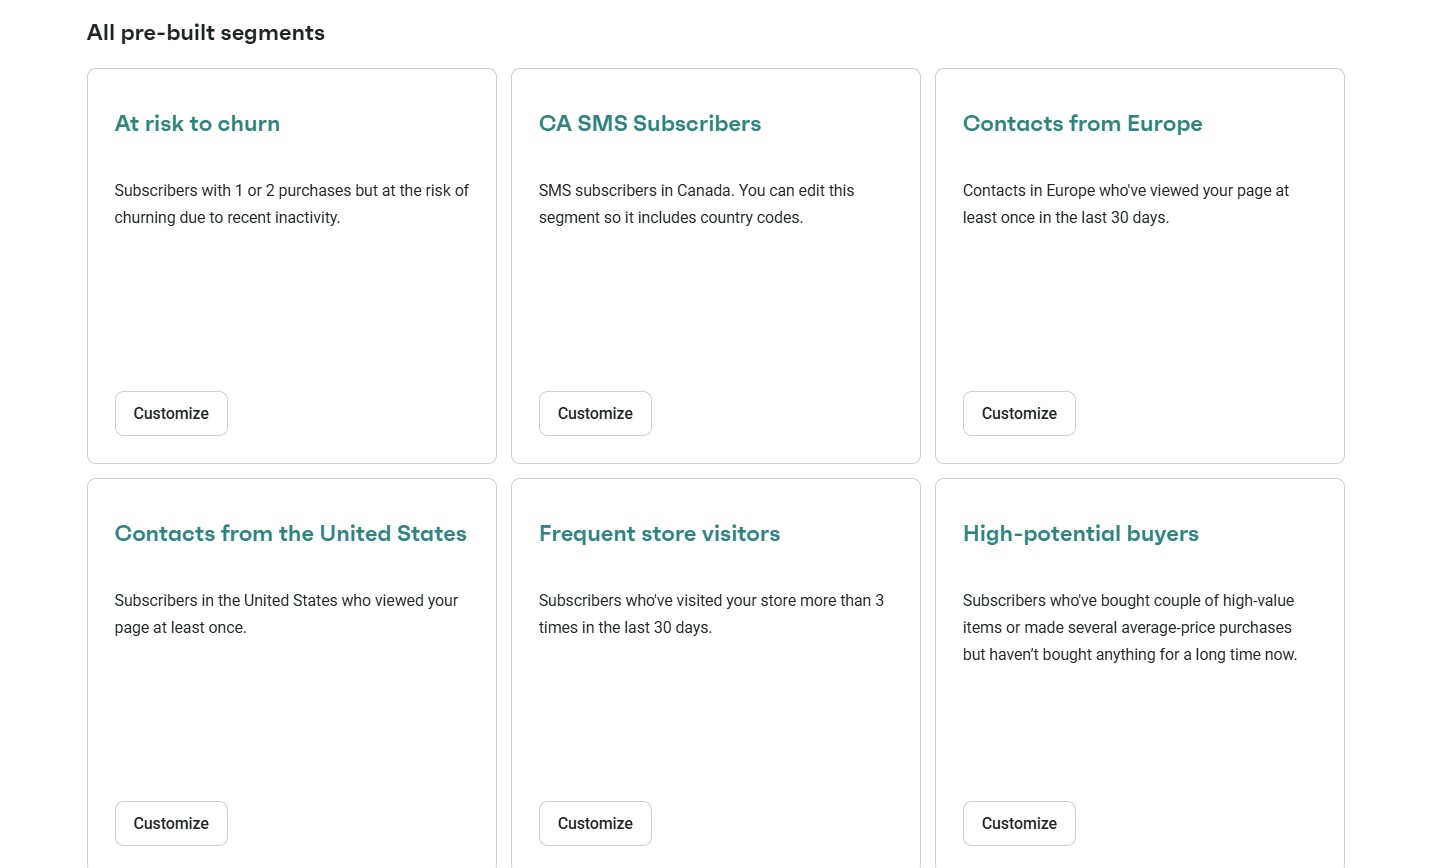Customize the "High-potential buyers" segment

tap(1019, 823)
